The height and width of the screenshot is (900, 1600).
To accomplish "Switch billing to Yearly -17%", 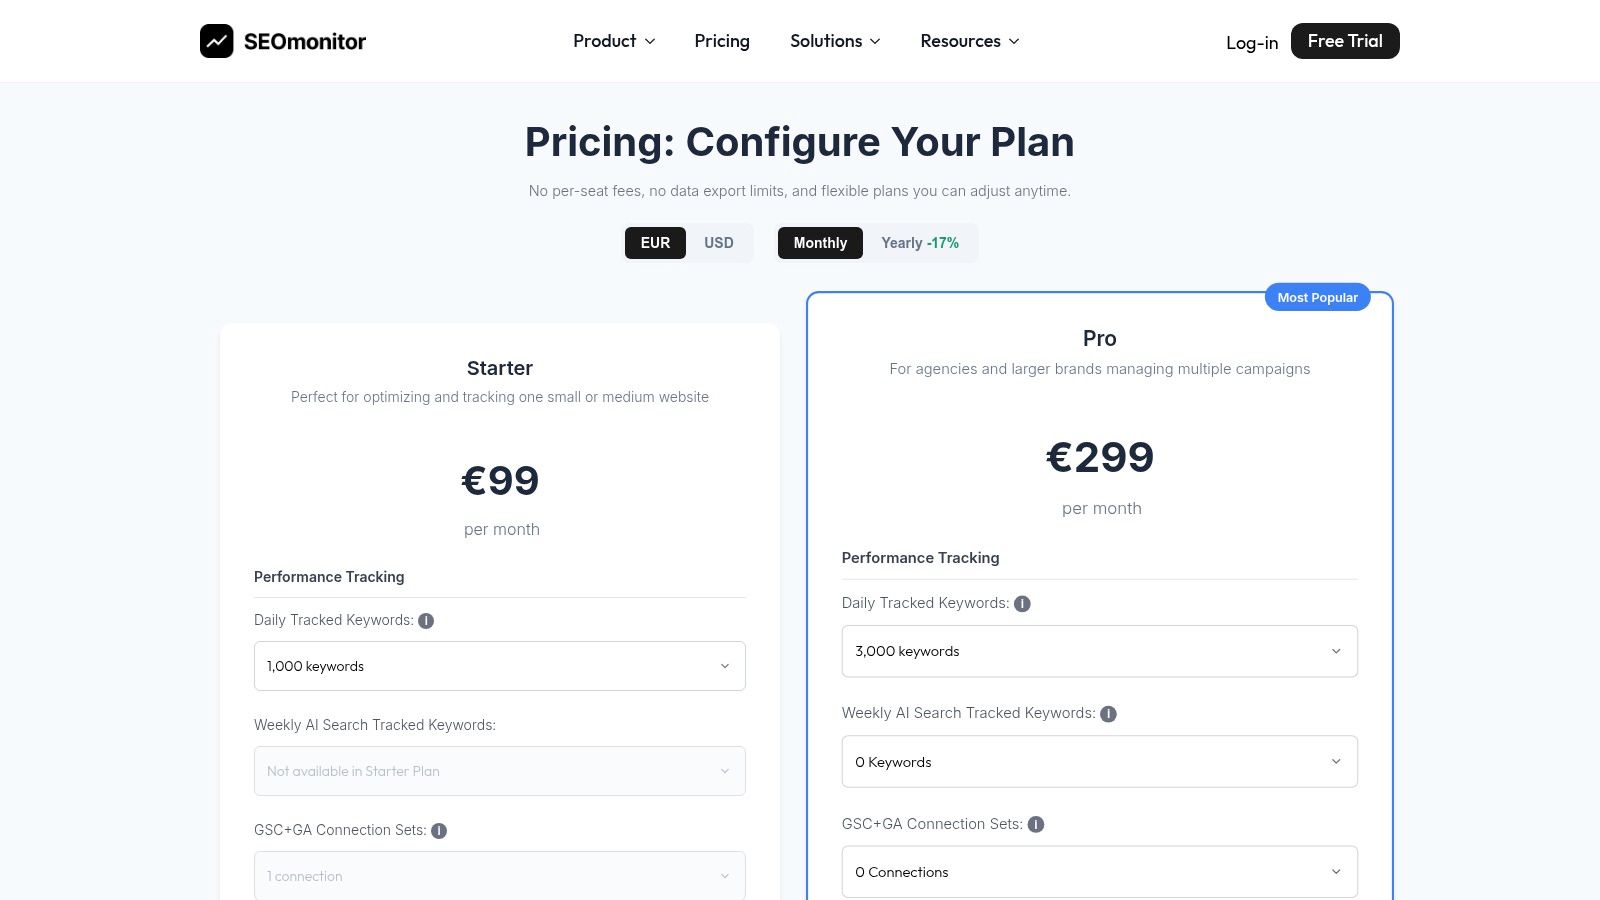I will point(920,243).
